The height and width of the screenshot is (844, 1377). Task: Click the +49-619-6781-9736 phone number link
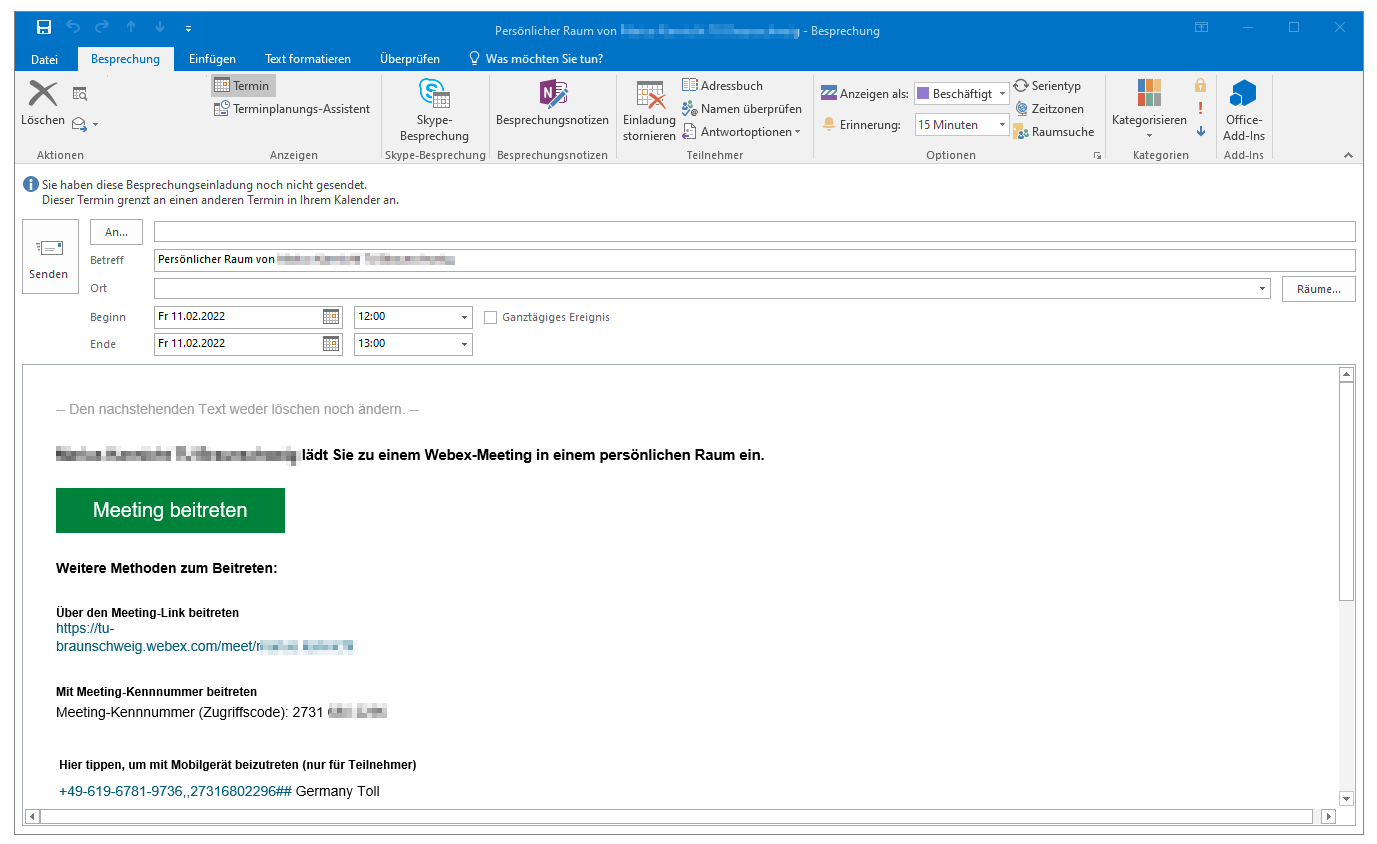pyautogui.click(x=174, y=792)
